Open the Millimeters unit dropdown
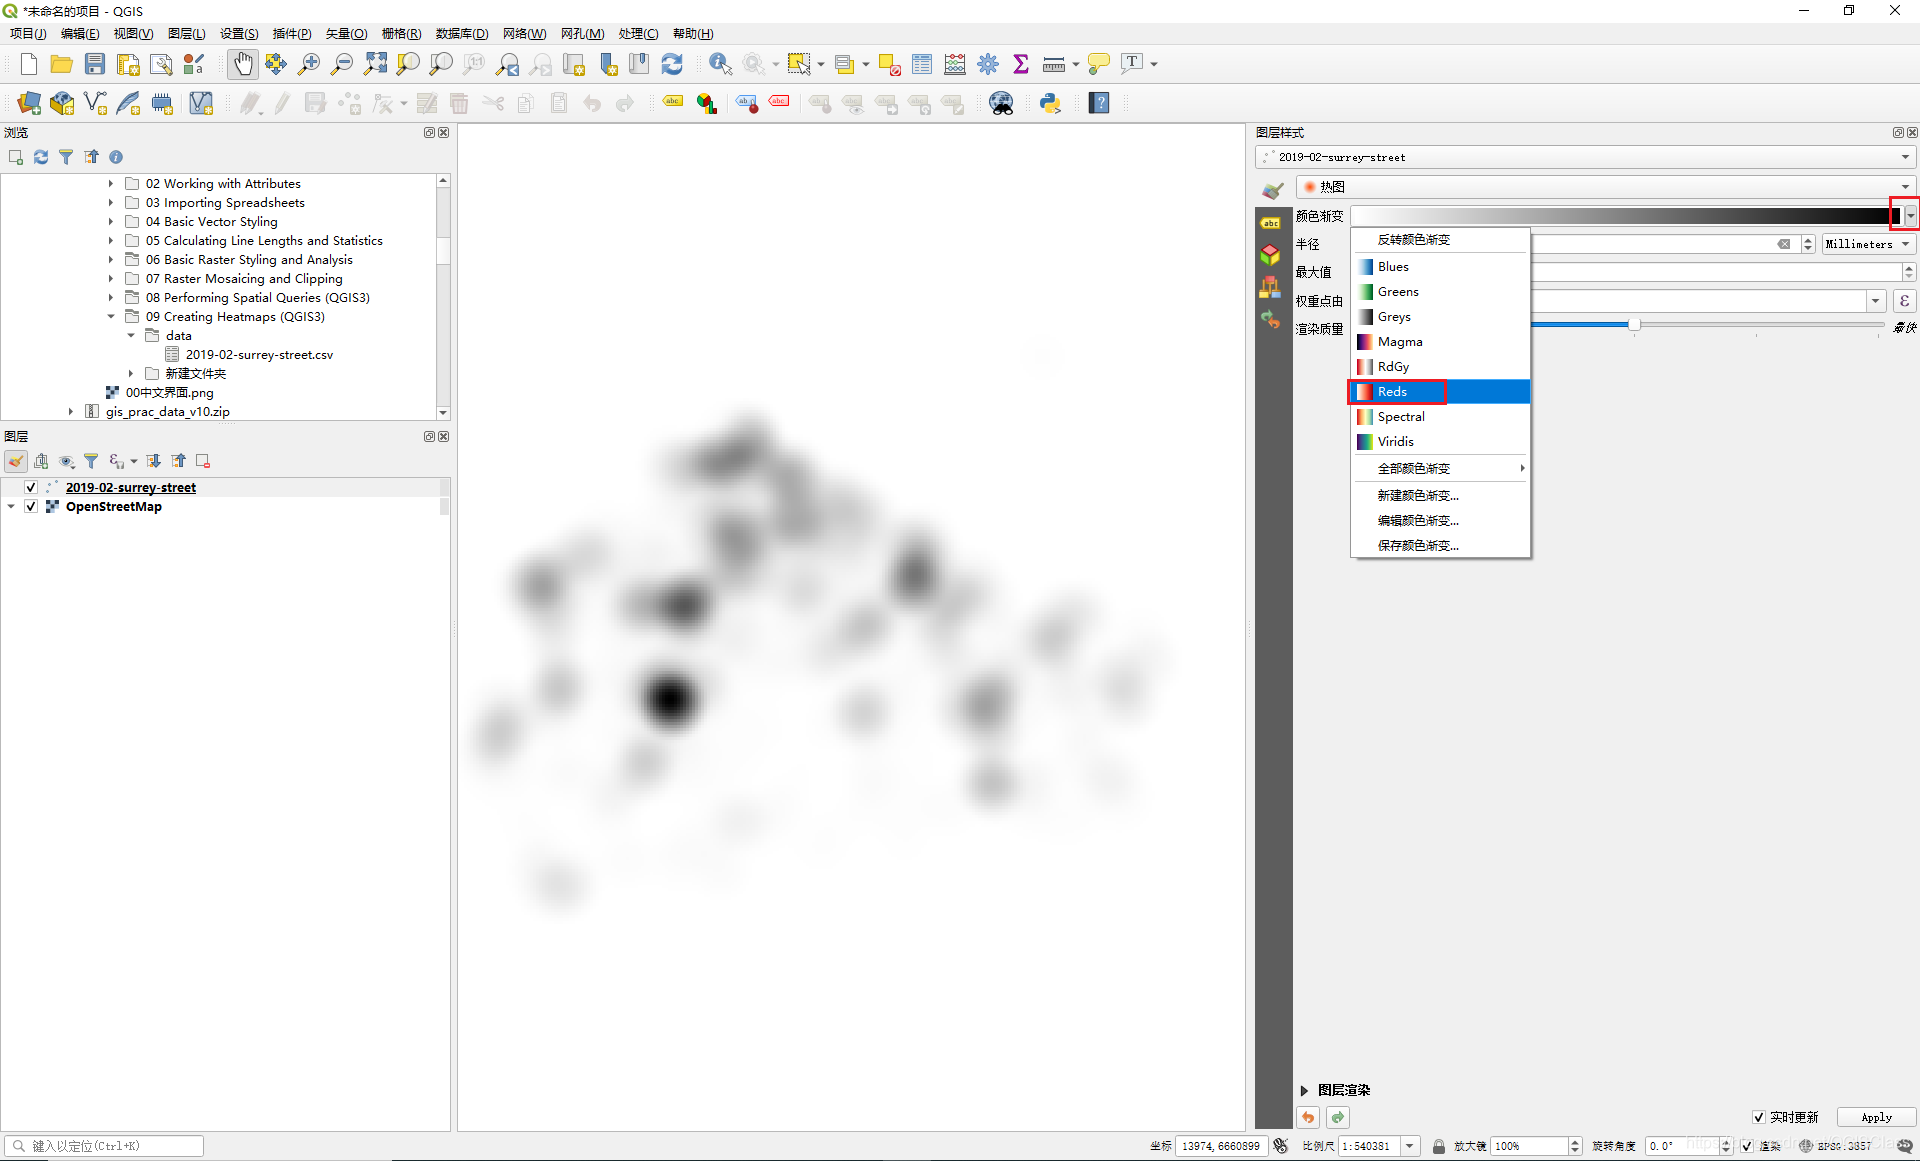1920x1161 pixels. (x=1867, y=244)
